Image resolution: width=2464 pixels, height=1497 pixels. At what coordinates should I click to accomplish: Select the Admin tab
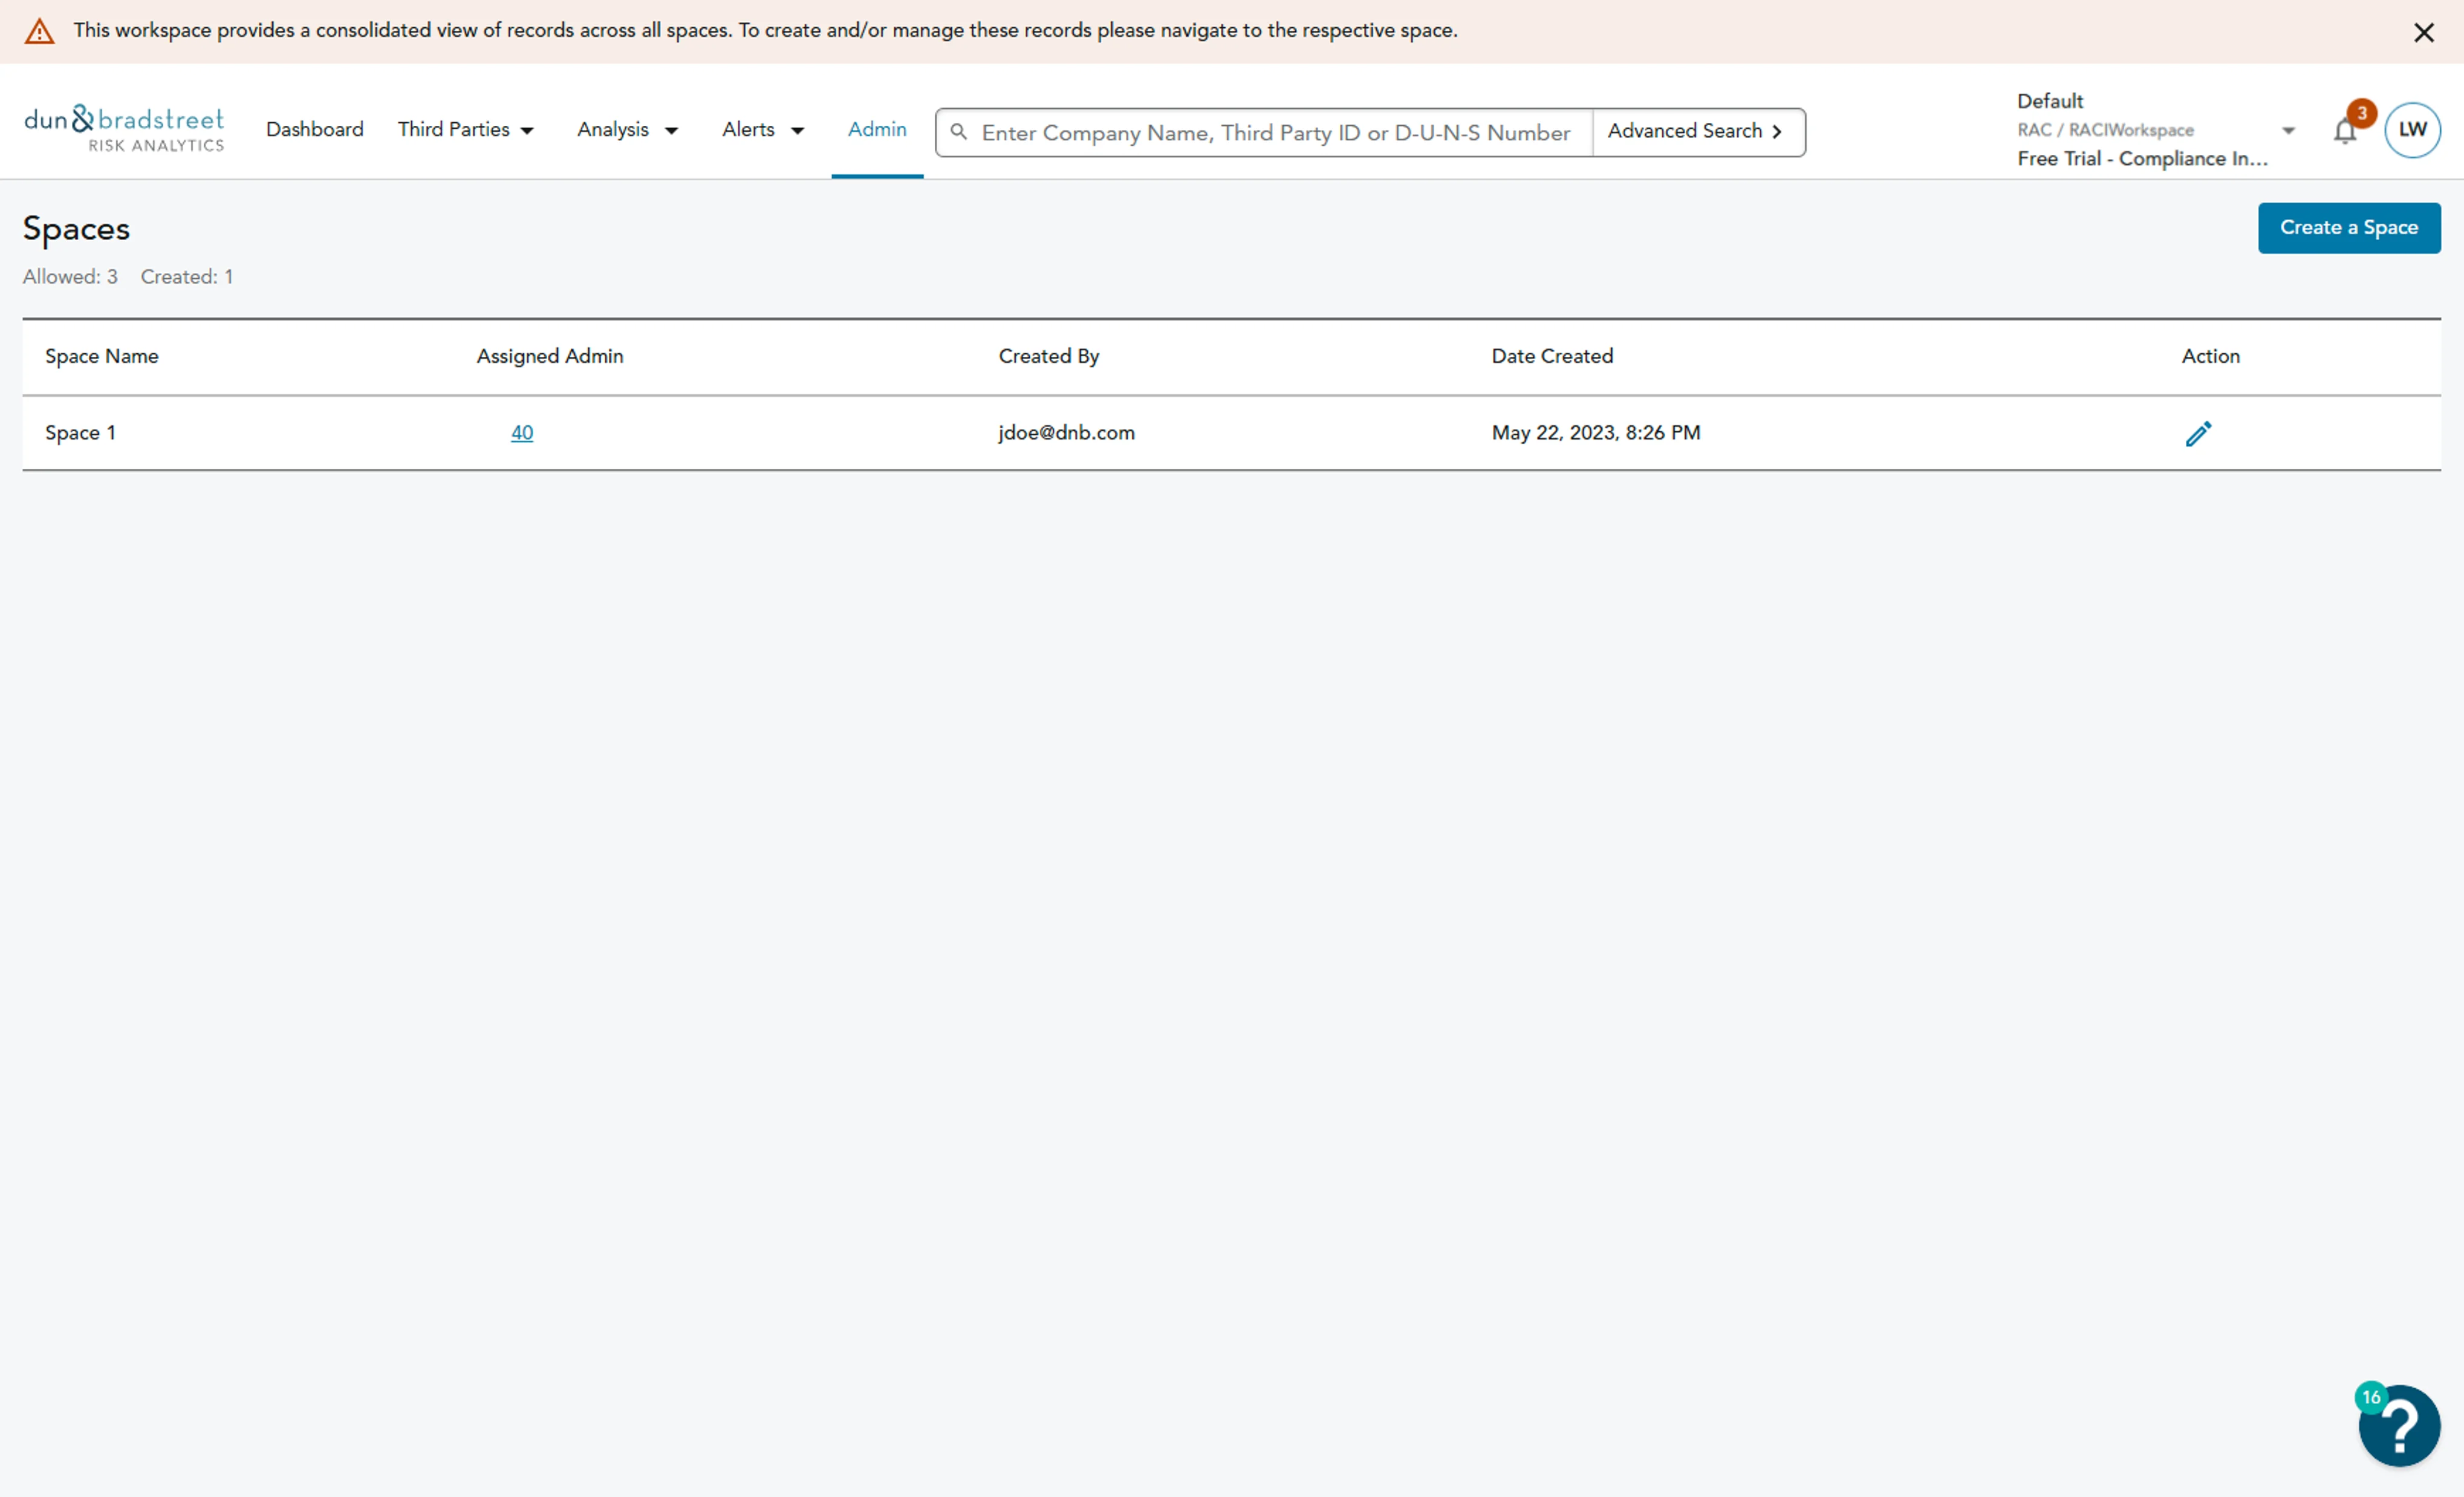click(877, 130)
